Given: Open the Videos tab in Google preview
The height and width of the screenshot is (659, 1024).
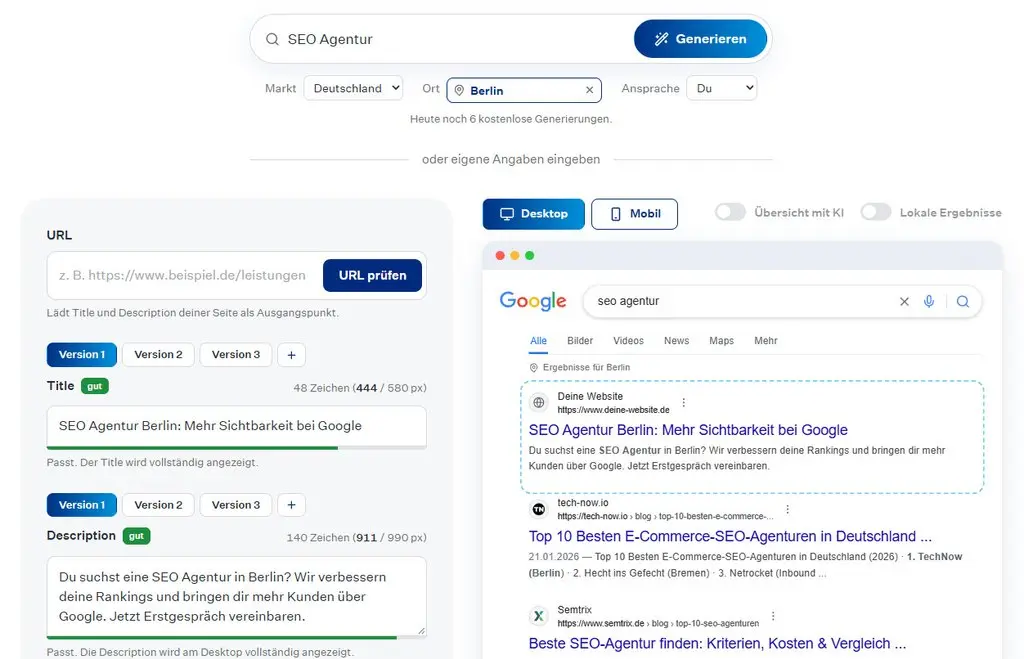Looking at the screenshot, I should 628,341.
